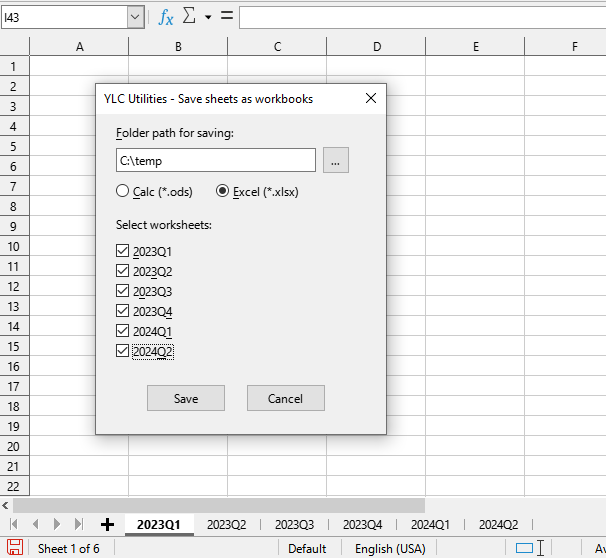
Task: Select column E header
Action: click(475, 47)
